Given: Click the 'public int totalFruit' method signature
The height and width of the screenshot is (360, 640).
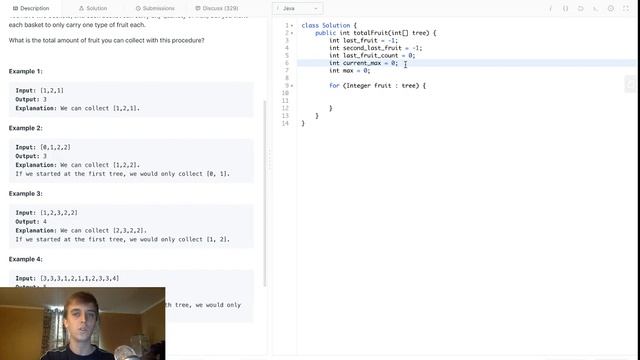Looking at the screenshot, I should coord(376,33).
